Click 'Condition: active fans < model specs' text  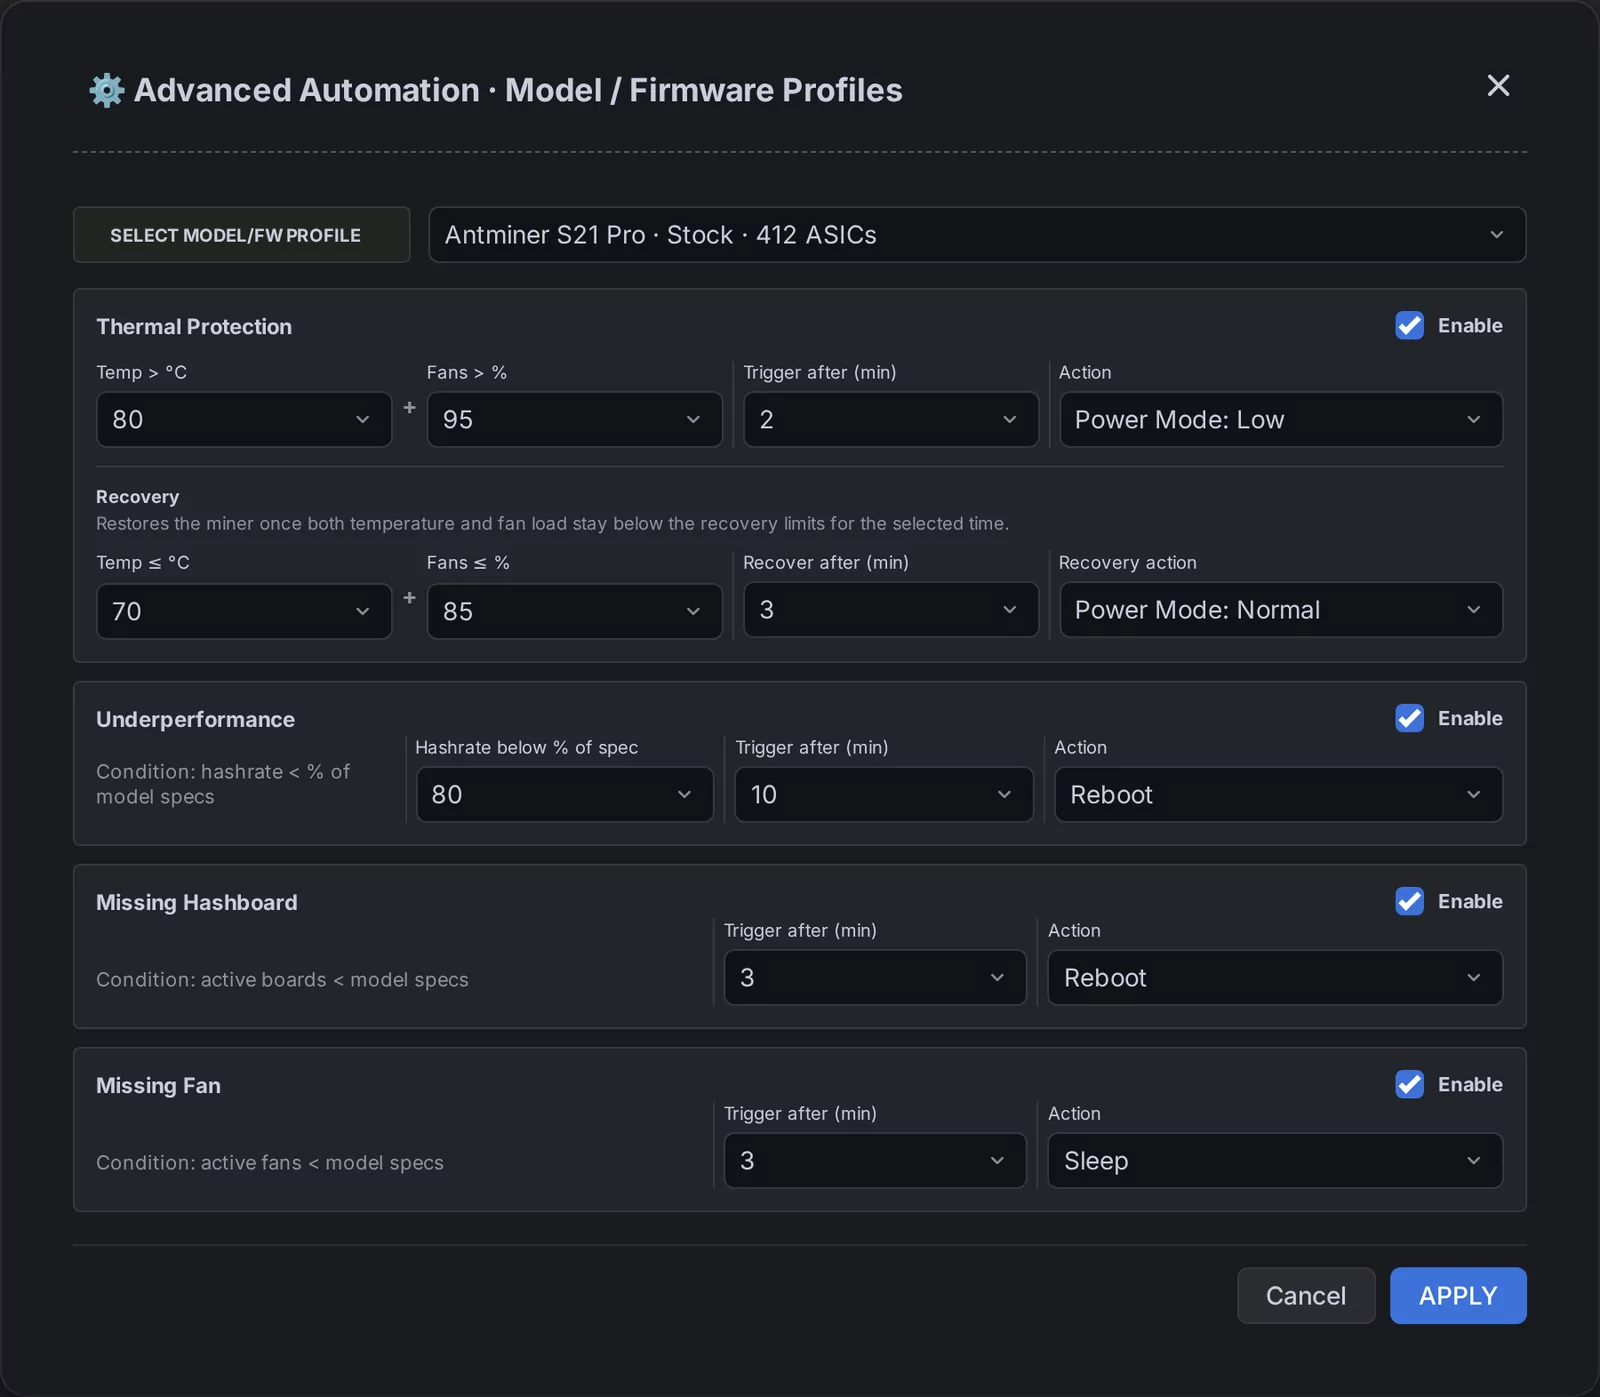point(270,1163)
